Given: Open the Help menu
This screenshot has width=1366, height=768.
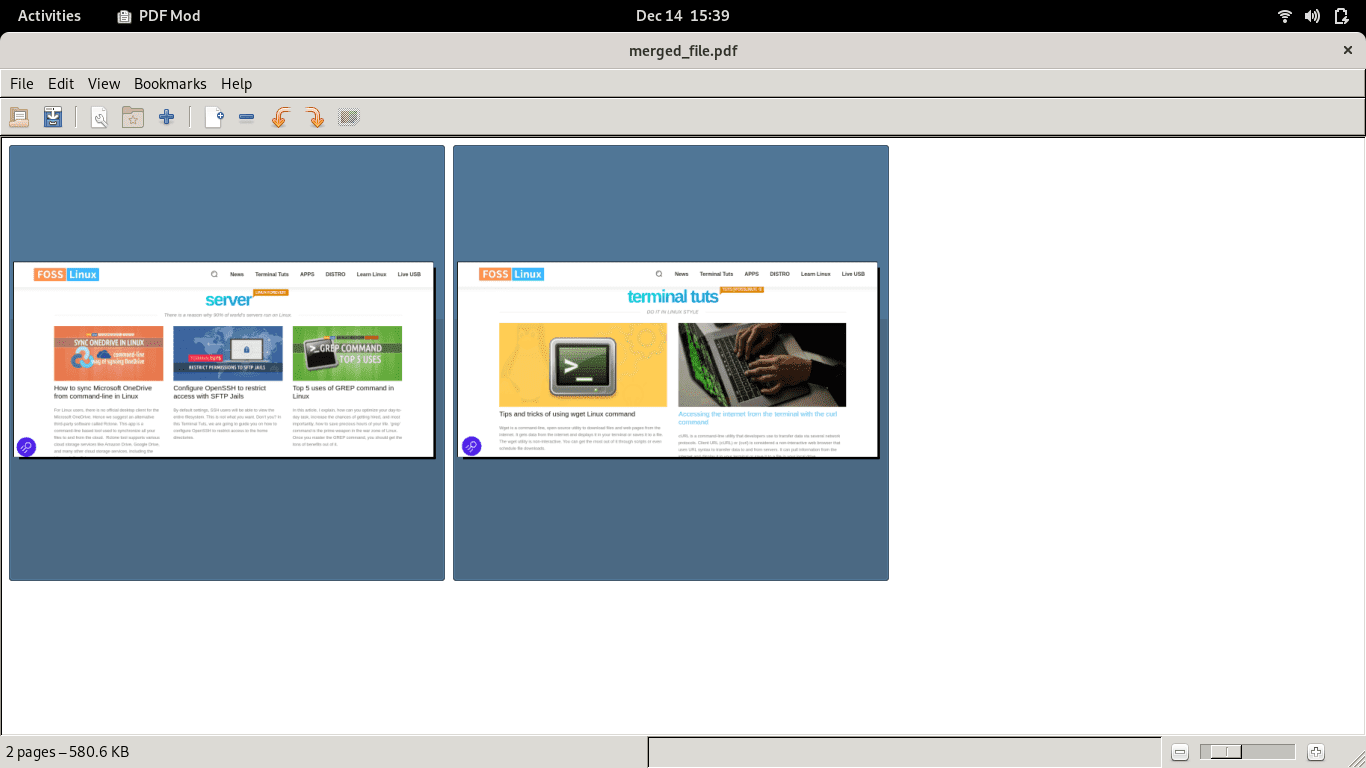Looking at the screenshot, I should [236, 84].
